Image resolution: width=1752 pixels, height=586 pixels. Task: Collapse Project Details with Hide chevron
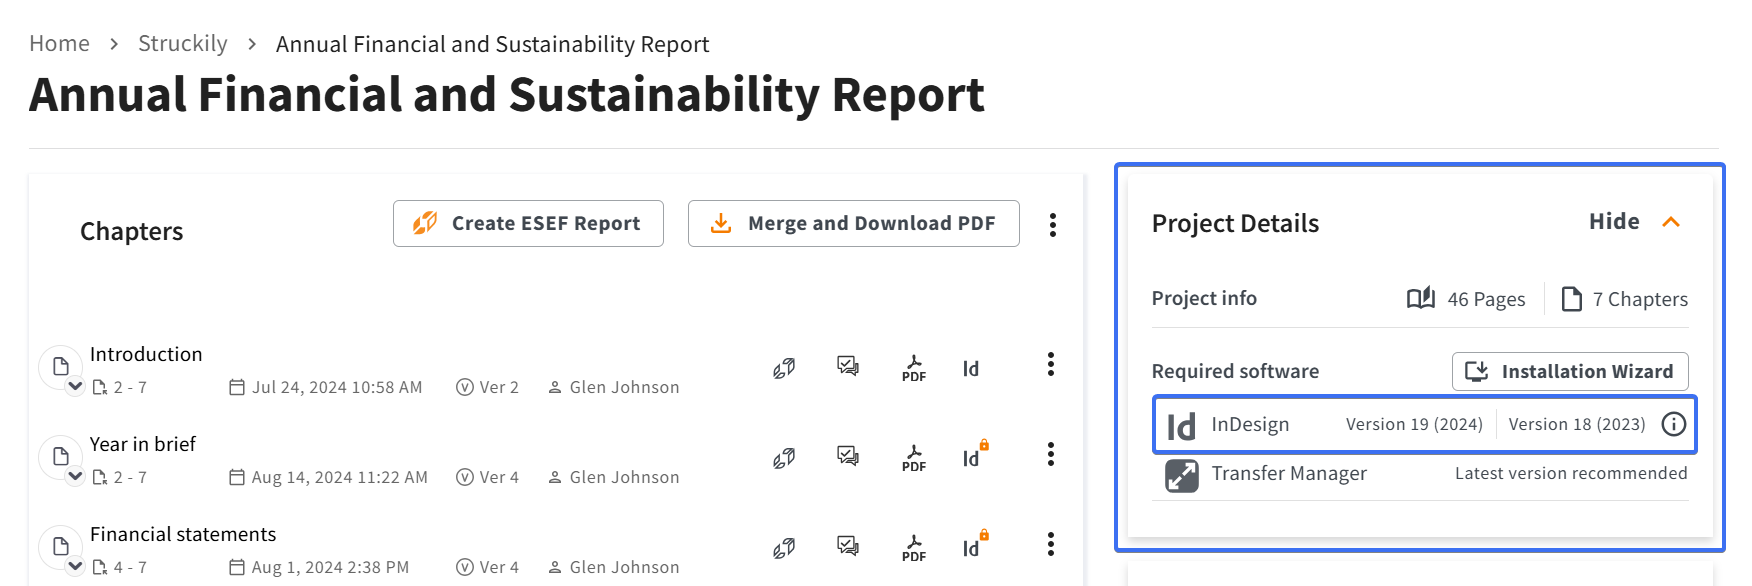(x=1671, y=222)
